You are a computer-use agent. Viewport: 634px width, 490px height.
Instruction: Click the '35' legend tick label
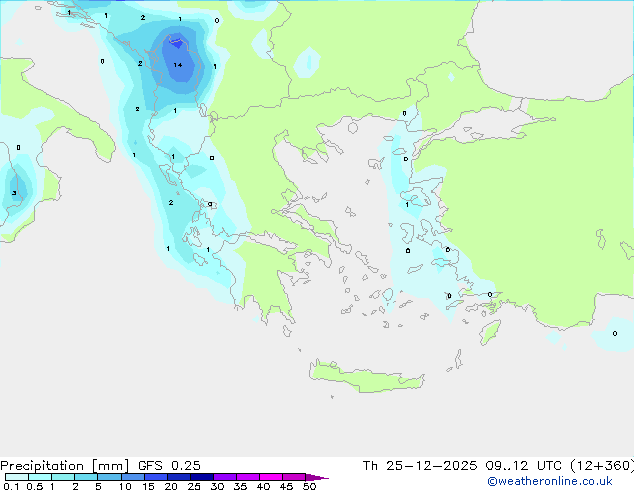[240, 486]
